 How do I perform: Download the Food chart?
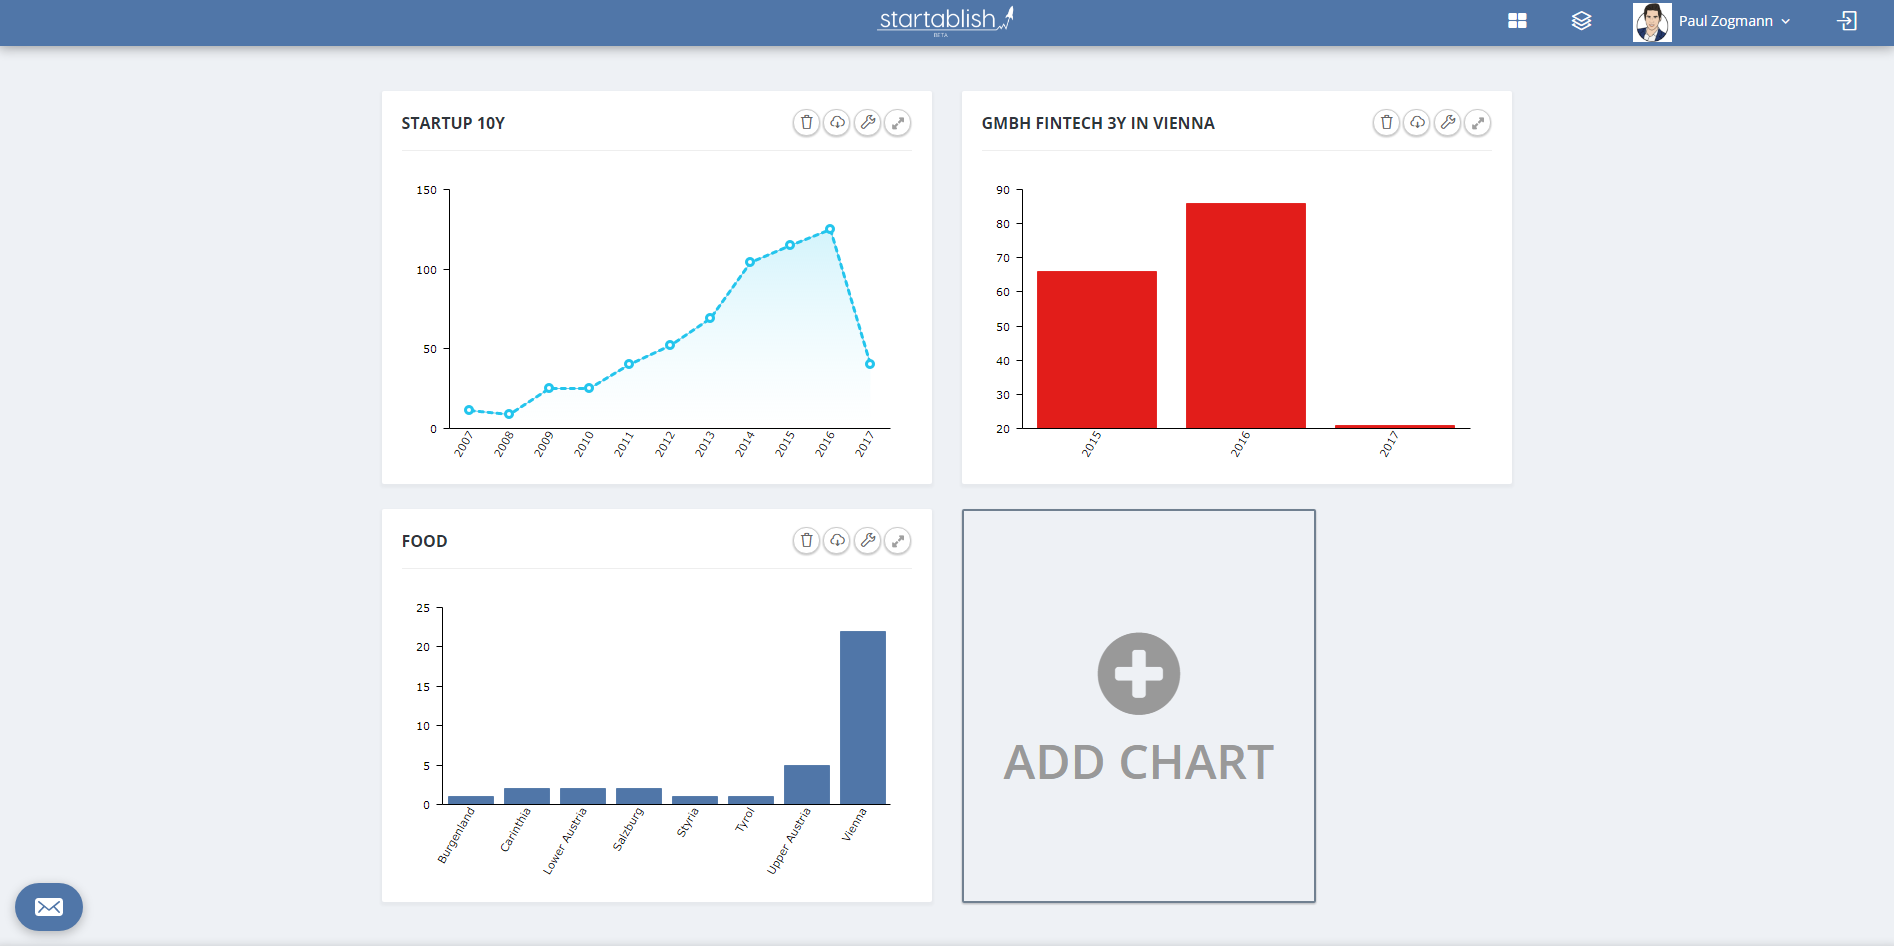837,541
